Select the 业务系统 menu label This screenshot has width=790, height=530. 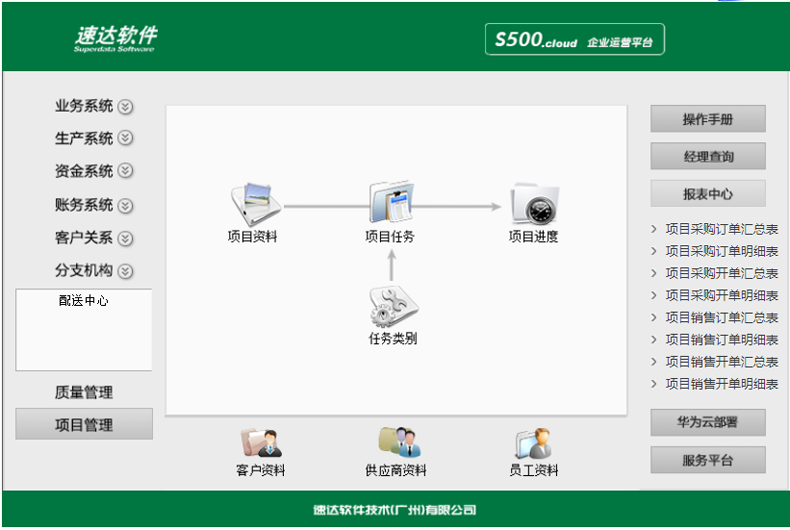pyautogui.click(x=84, y=106)
